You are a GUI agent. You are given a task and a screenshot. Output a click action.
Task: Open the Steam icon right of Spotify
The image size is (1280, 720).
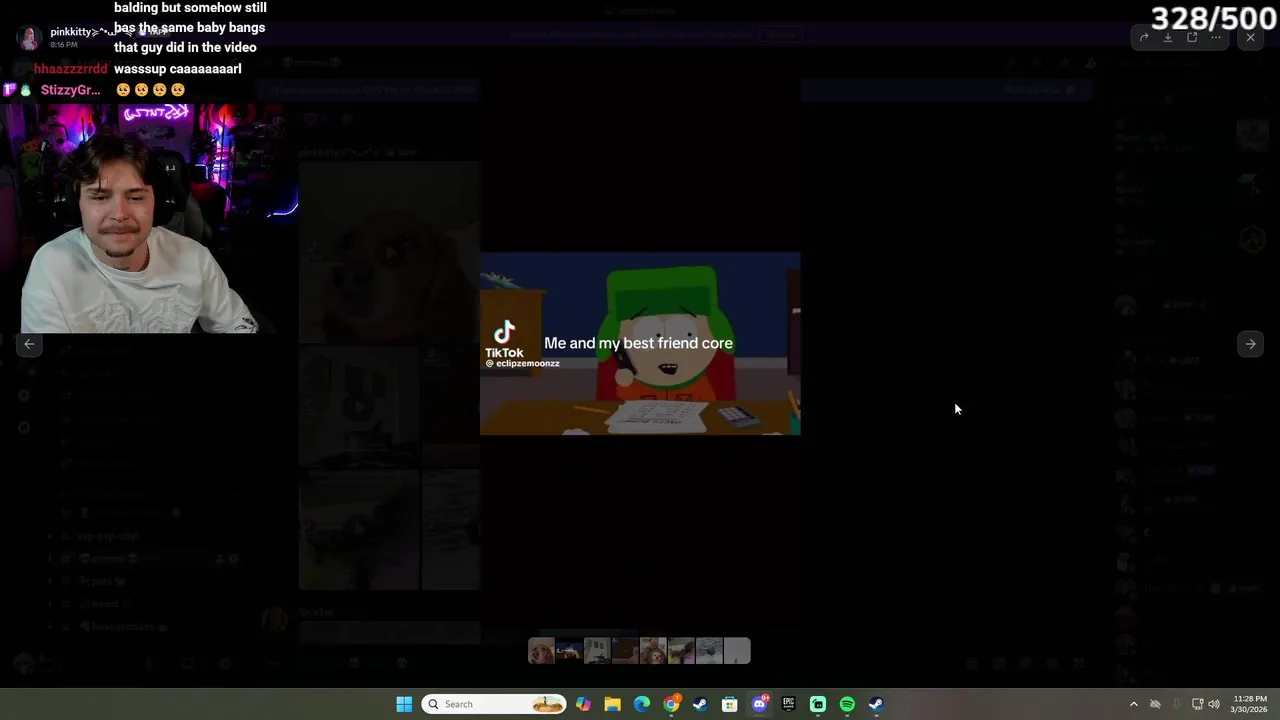pos(876,704)
